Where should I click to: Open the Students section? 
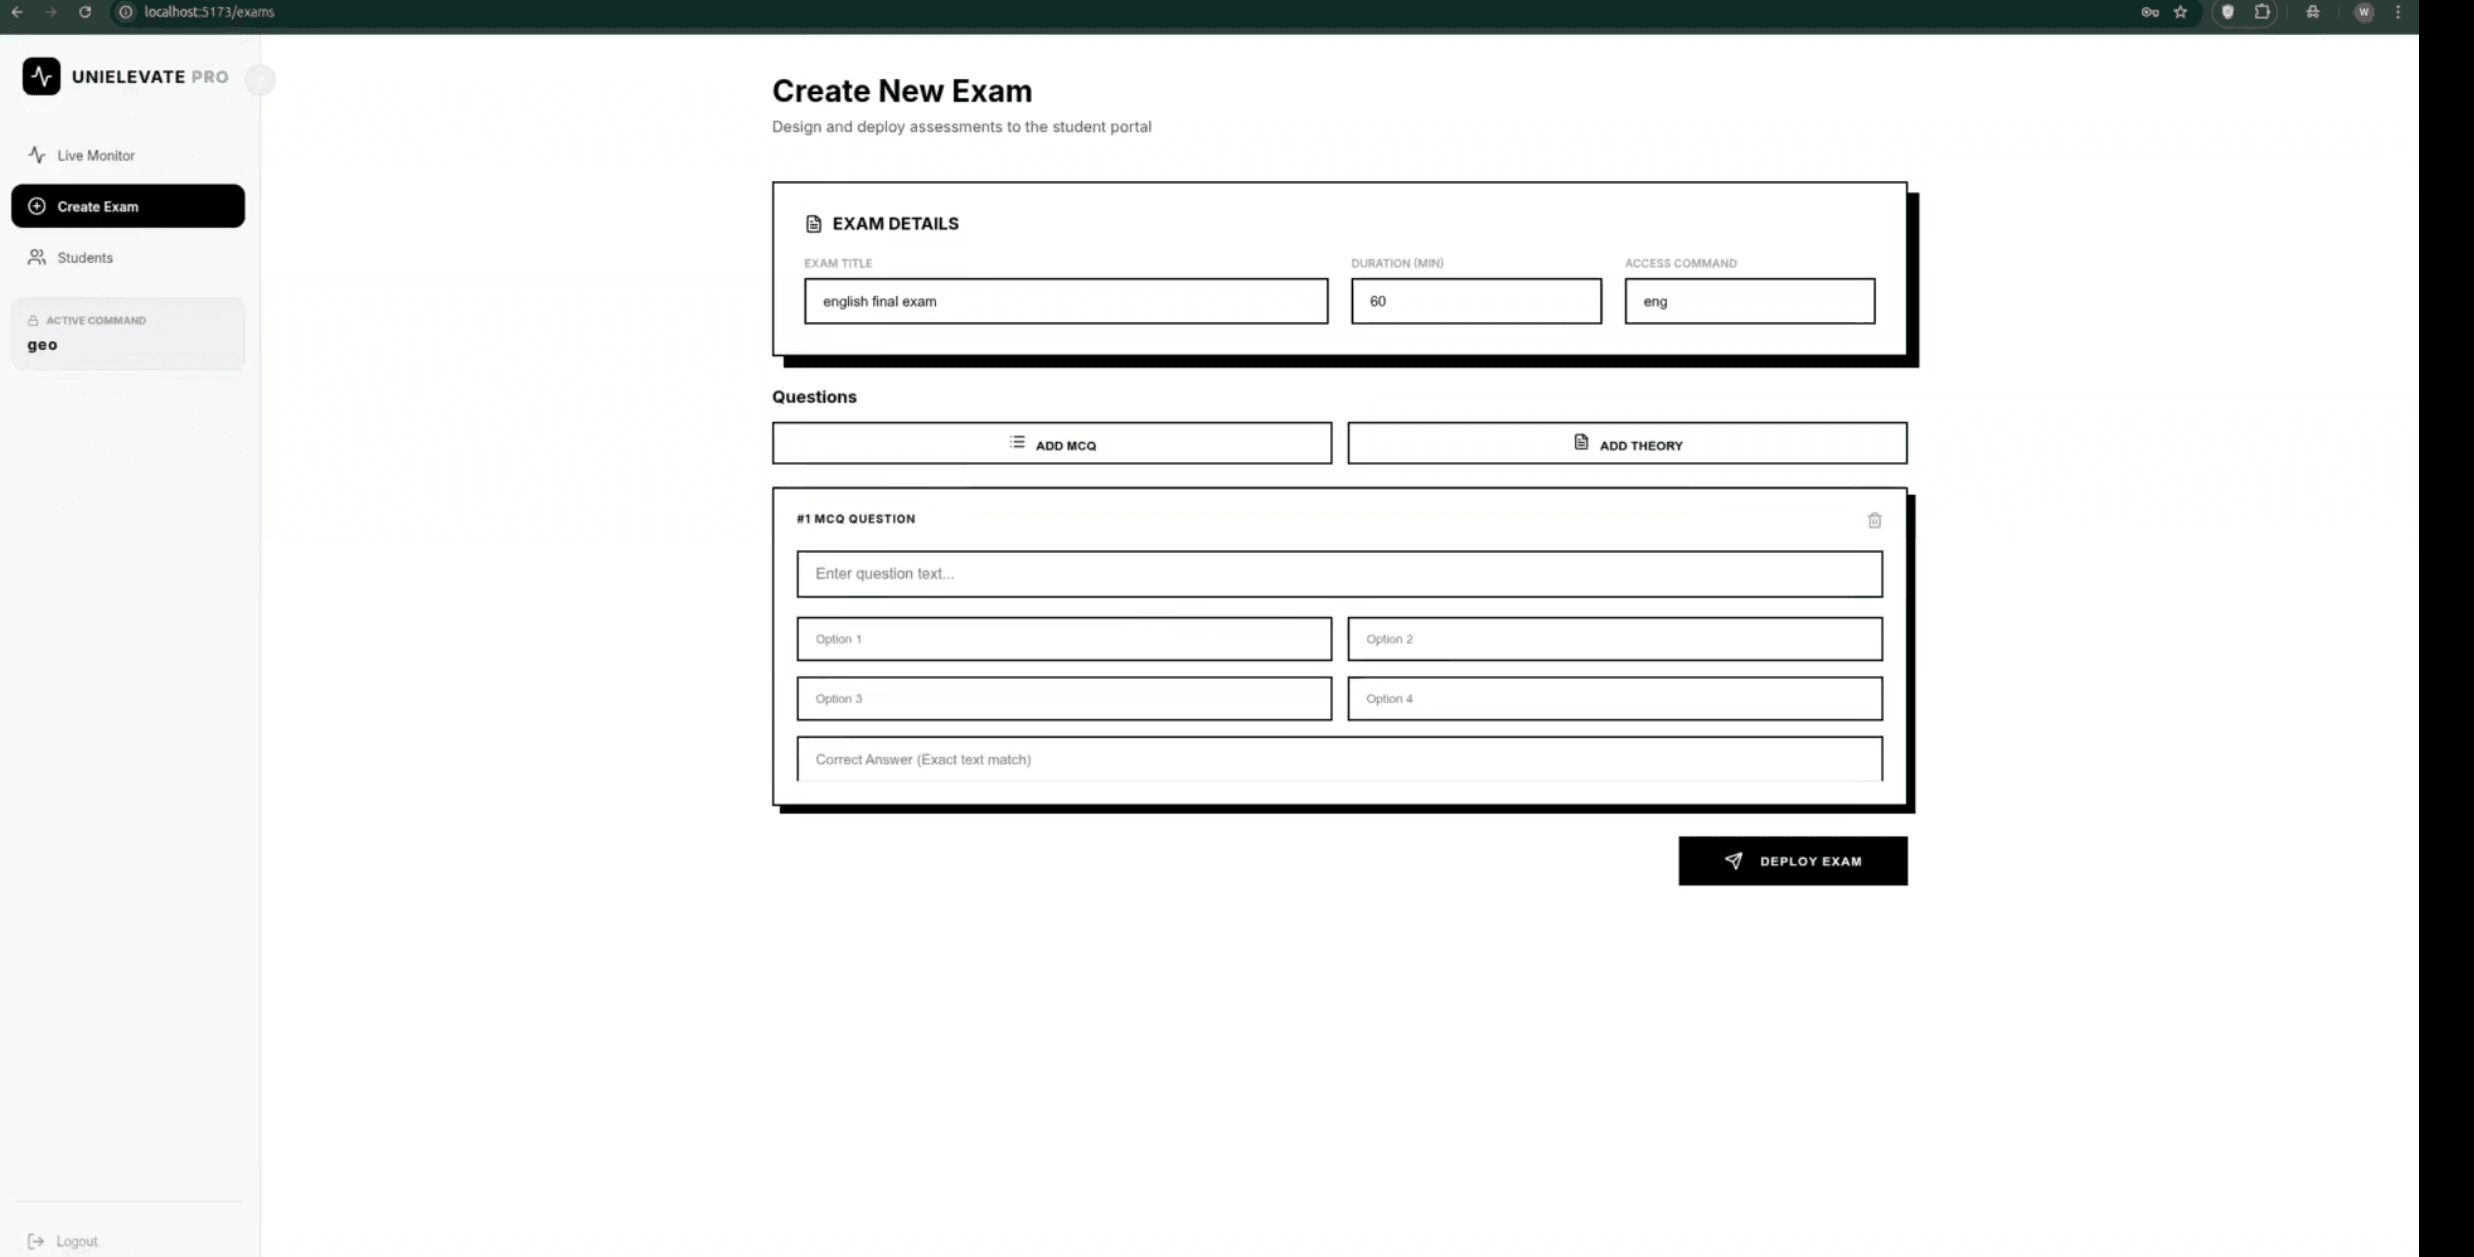(85, 257)
